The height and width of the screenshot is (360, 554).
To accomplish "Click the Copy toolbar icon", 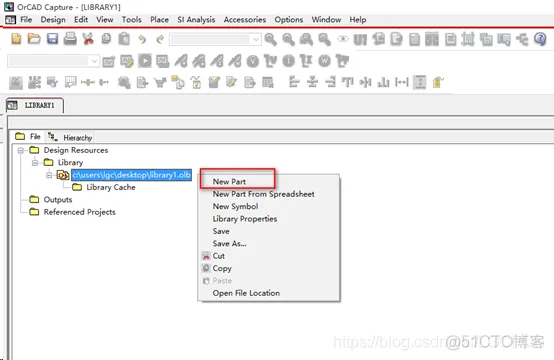I will (106, 39).
